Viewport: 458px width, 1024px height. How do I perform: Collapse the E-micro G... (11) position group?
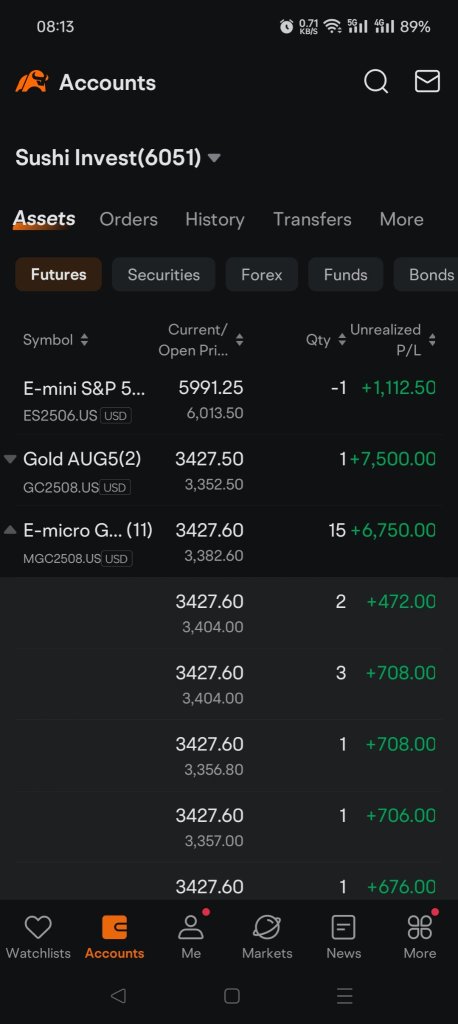tap(10, 530)
